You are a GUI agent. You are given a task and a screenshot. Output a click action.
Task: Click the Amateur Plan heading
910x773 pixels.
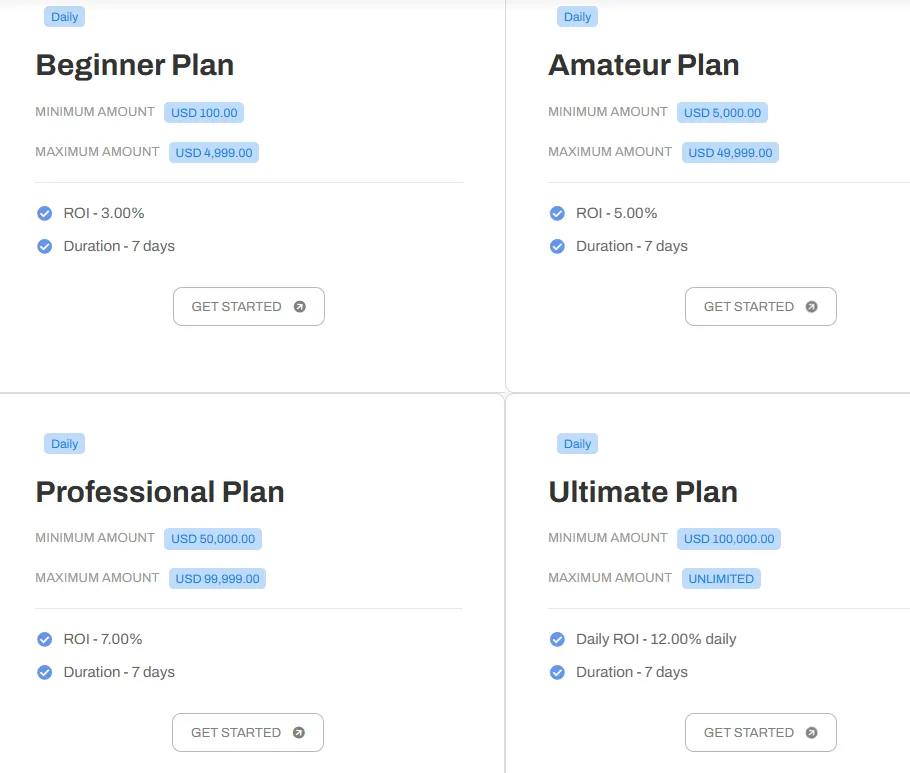coord(643,66)
